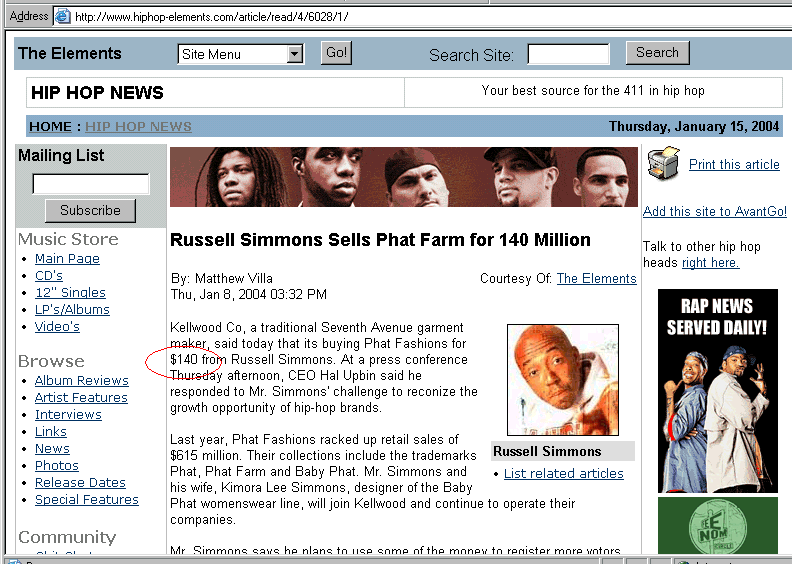Click the 'HIP HOP NEWS' section heading
The height and width of the screenshot is (564, 792).
[97, 92]
